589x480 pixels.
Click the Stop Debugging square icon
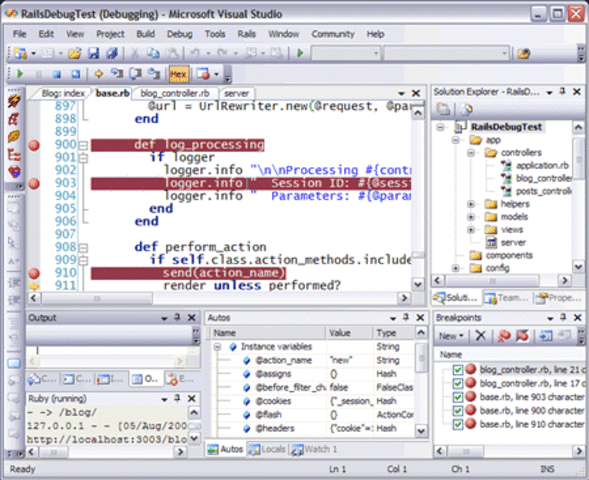[x=56, y=74]
